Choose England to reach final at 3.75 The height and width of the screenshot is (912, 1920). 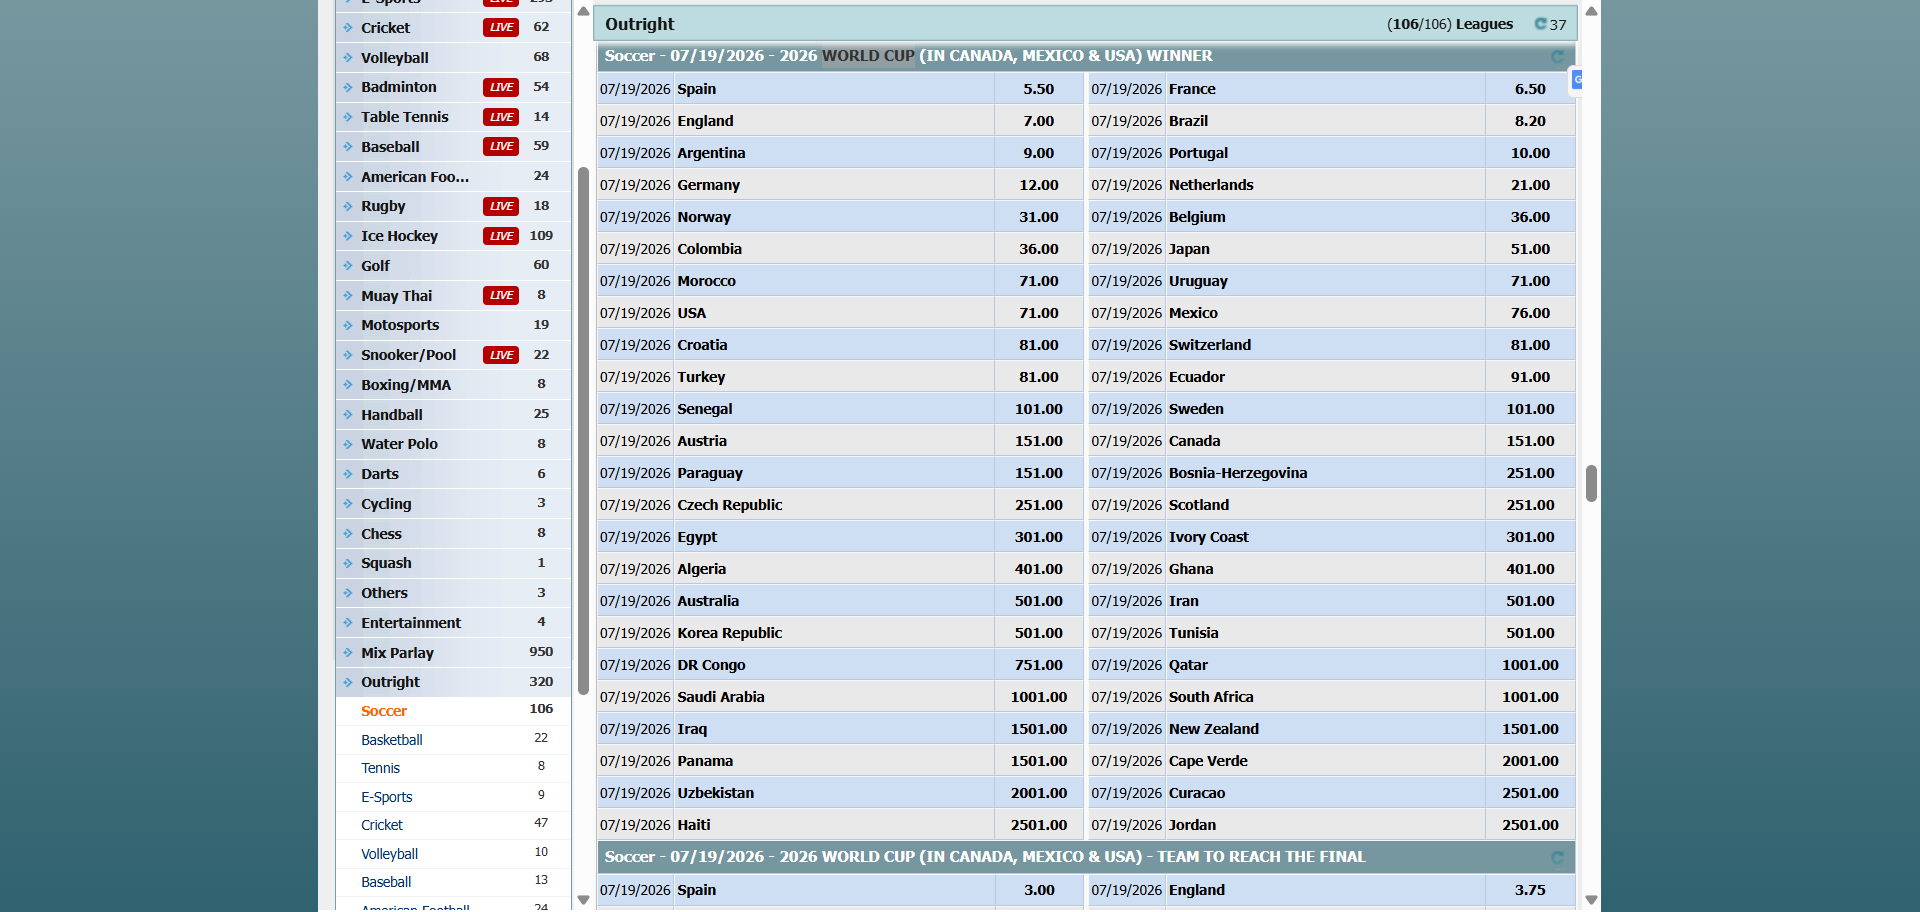(x=1530, y=890)
